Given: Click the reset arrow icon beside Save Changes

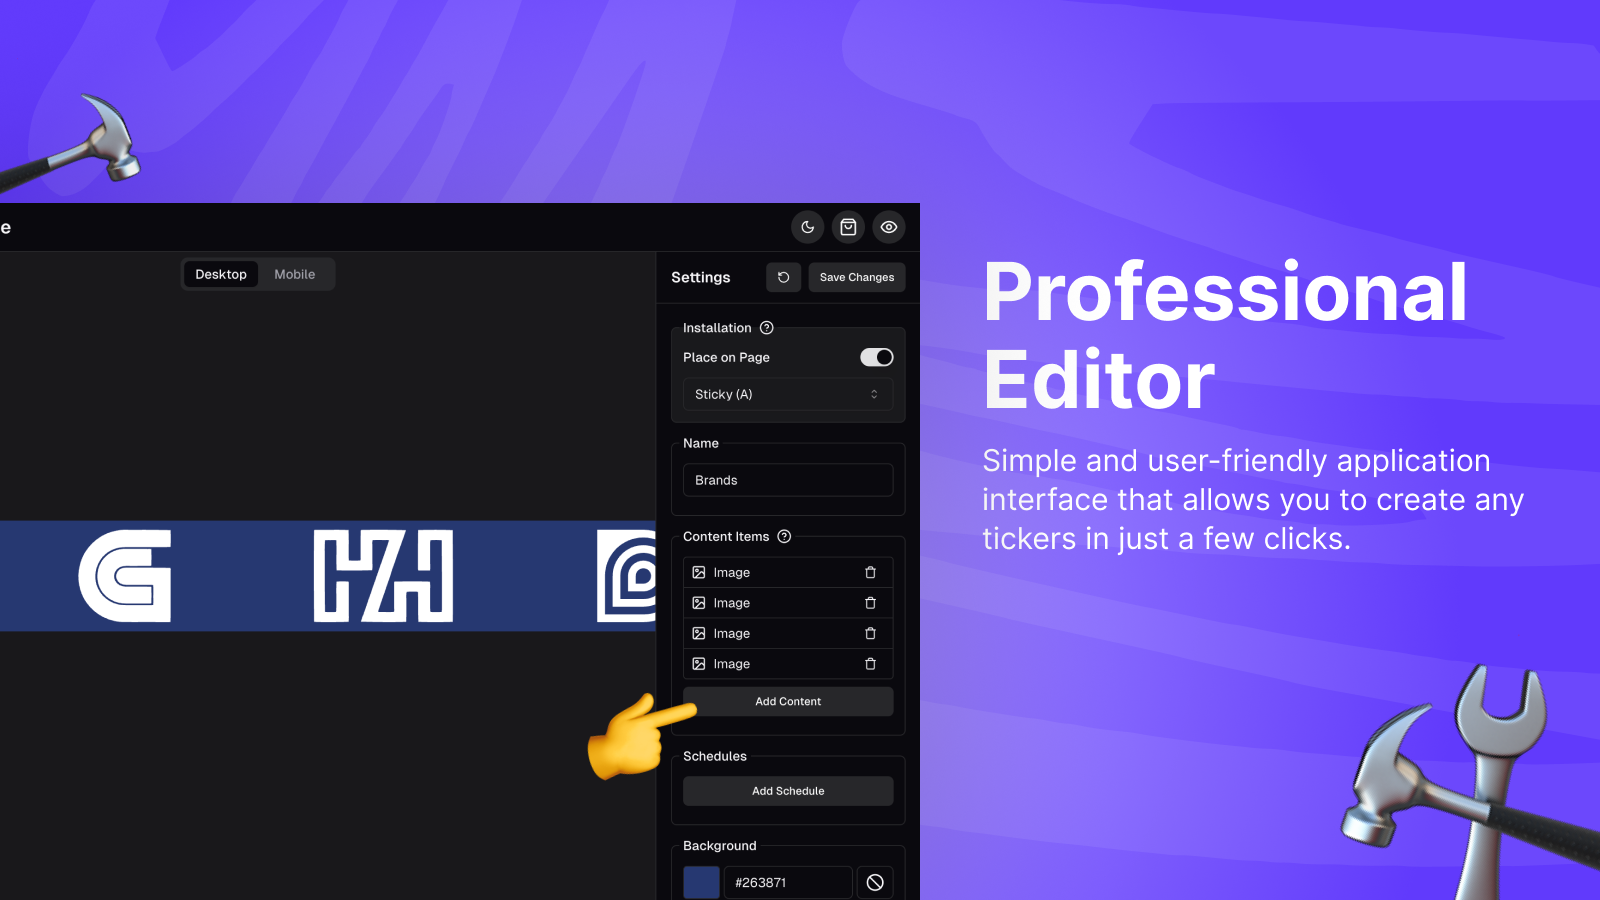Looking at the screenshot, I should coord(783,277).
